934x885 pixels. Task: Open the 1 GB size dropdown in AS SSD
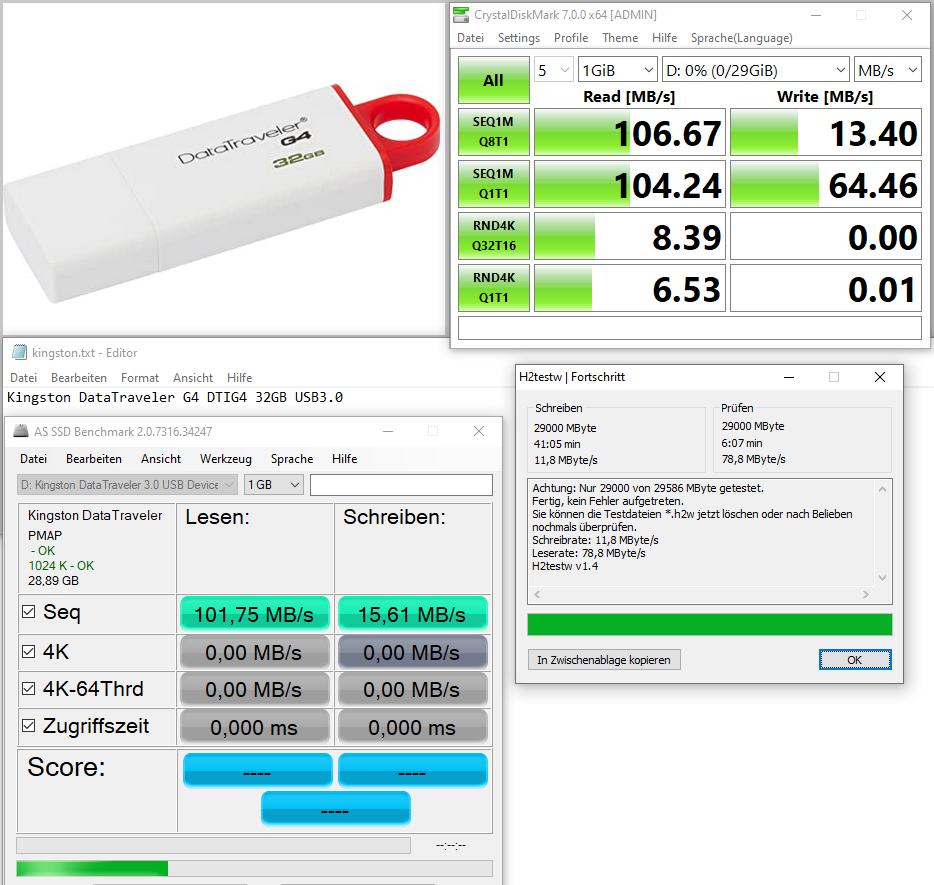pyautogui.click(x=274, y=485)
